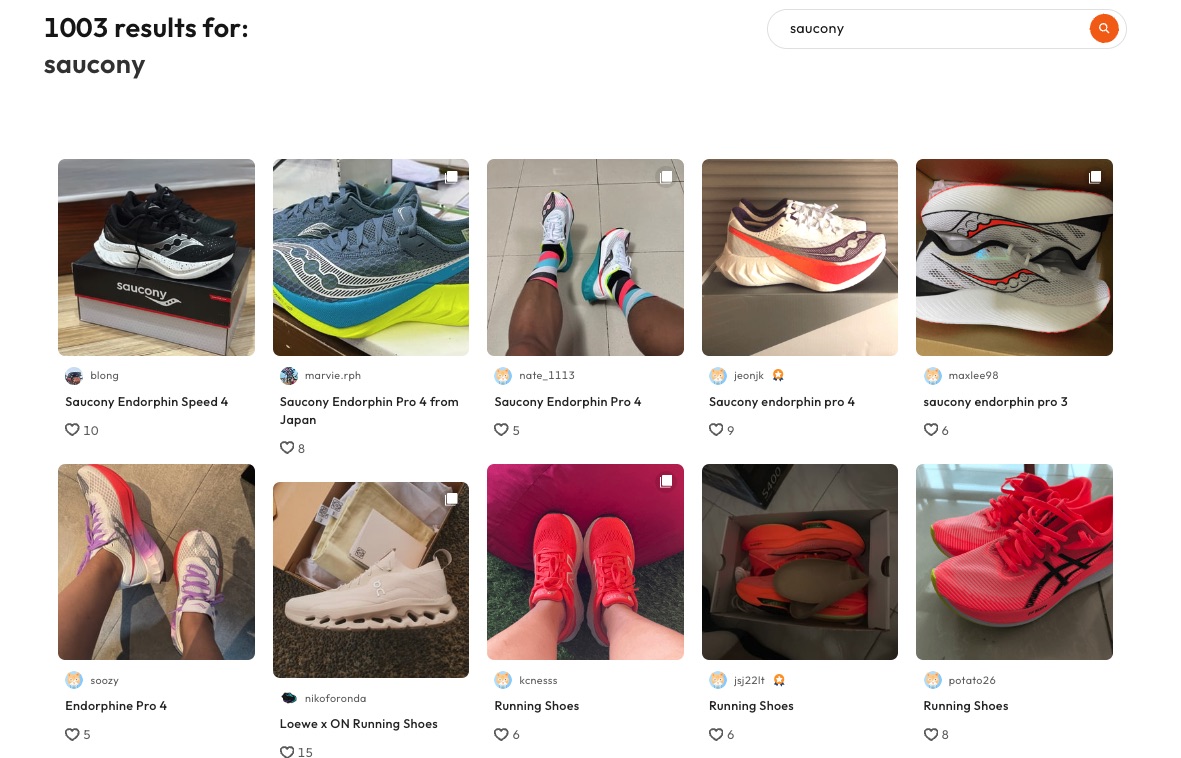The width and height of the screenshot is (1181, 758).
Task: Click the kcnesss username link
Action: click(538, 680)
